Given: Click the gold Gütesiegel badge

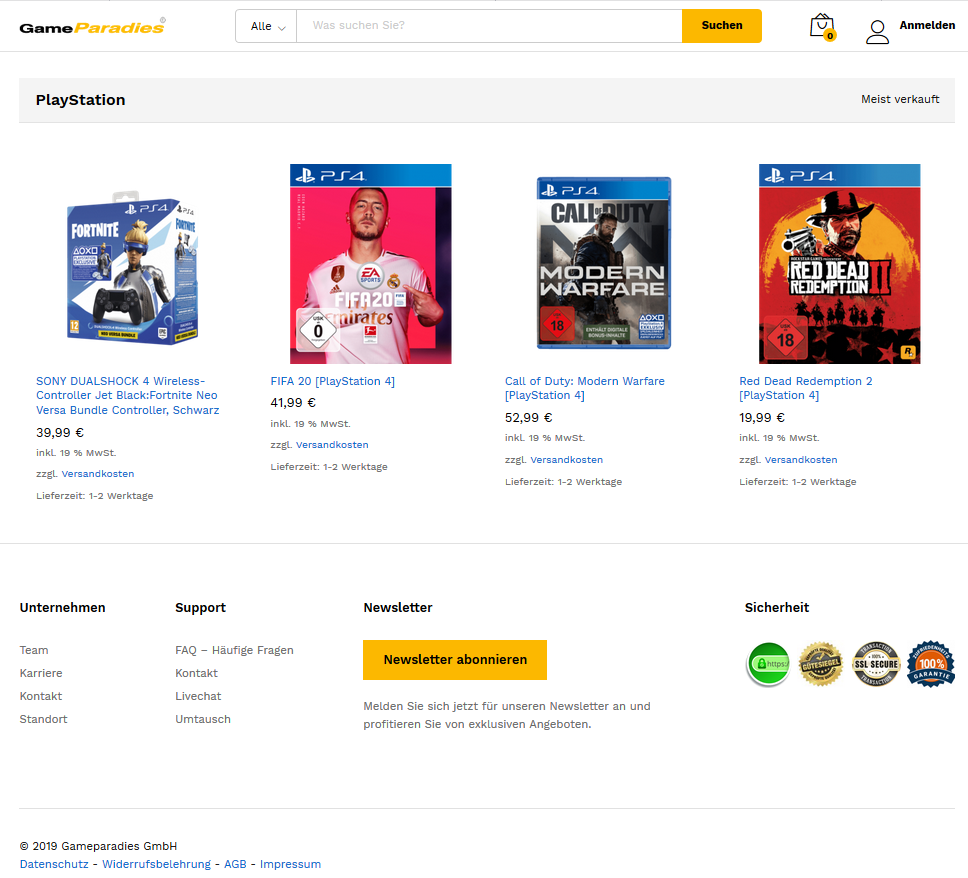Looking at the screenshot, I should (x=821, y=664).
